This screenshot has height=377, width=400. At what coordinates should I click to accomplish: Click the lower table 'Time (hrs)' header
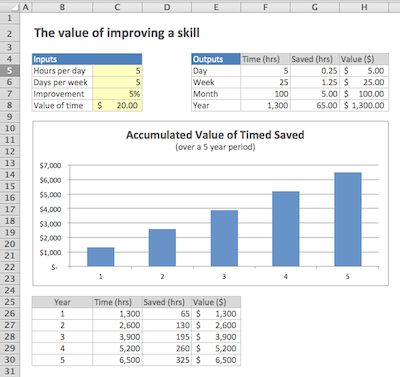click(x=117, y=302)
